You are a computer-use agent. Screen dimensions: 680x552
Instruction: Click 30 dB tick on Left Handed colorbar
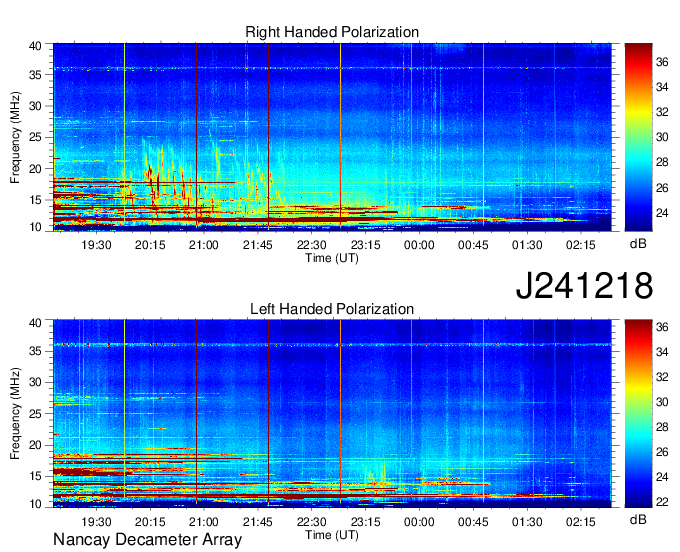pos(662,402)
